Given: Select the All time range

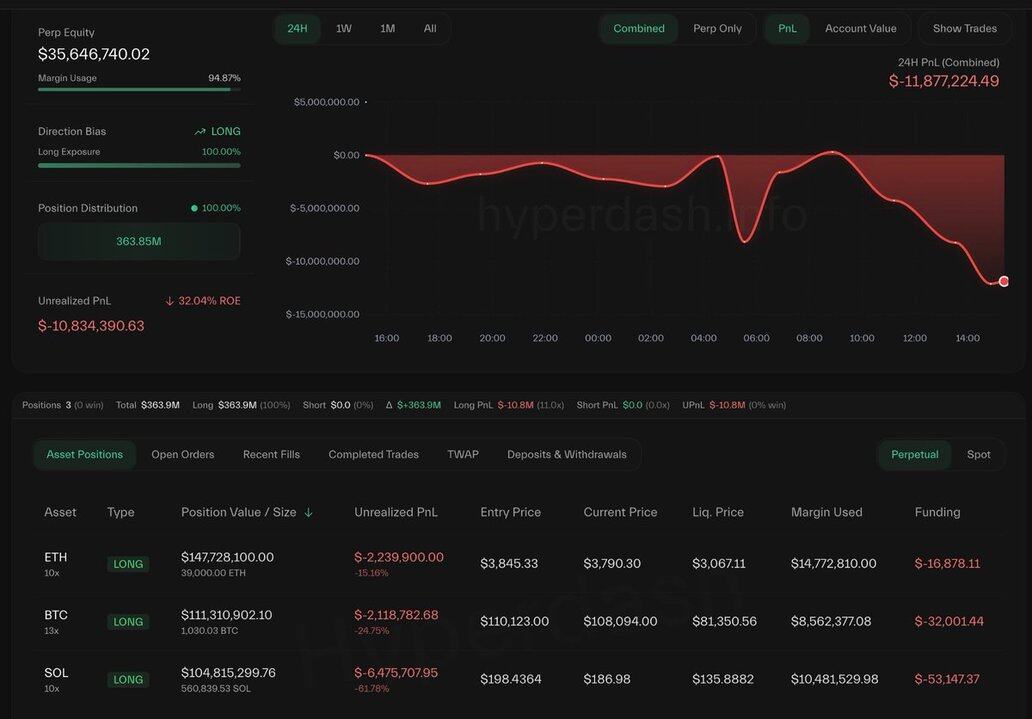Looking at the screenshot, I should [430, 29].
